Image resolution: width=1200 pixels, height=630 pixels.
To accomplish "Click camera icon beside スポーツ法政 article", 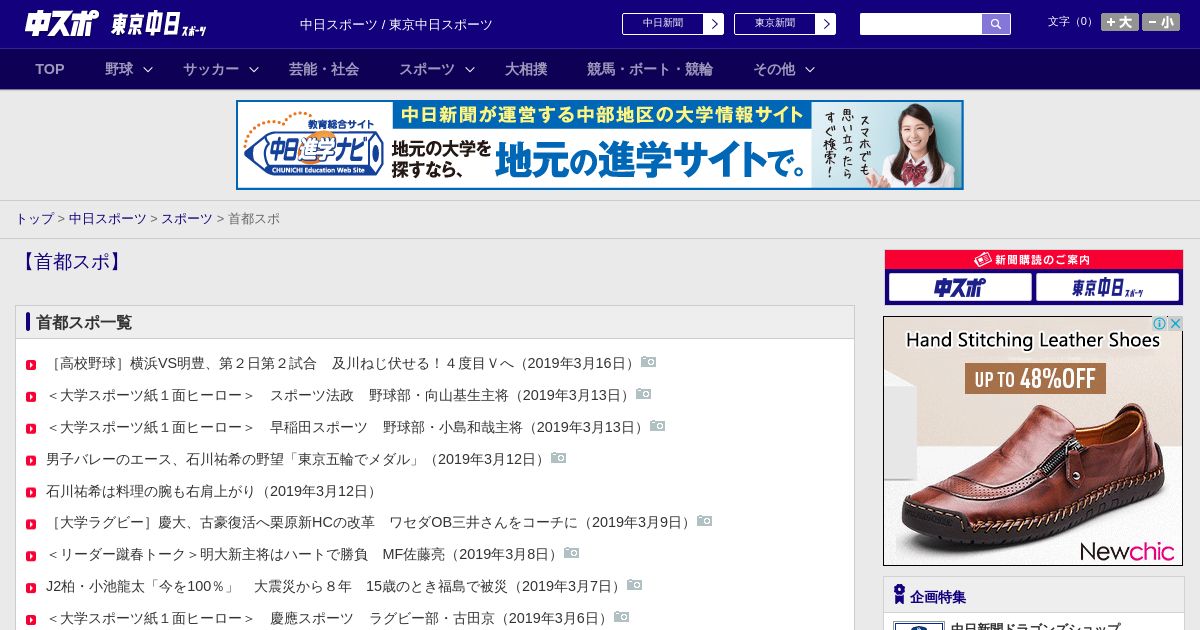I will (x=644, y=394).
